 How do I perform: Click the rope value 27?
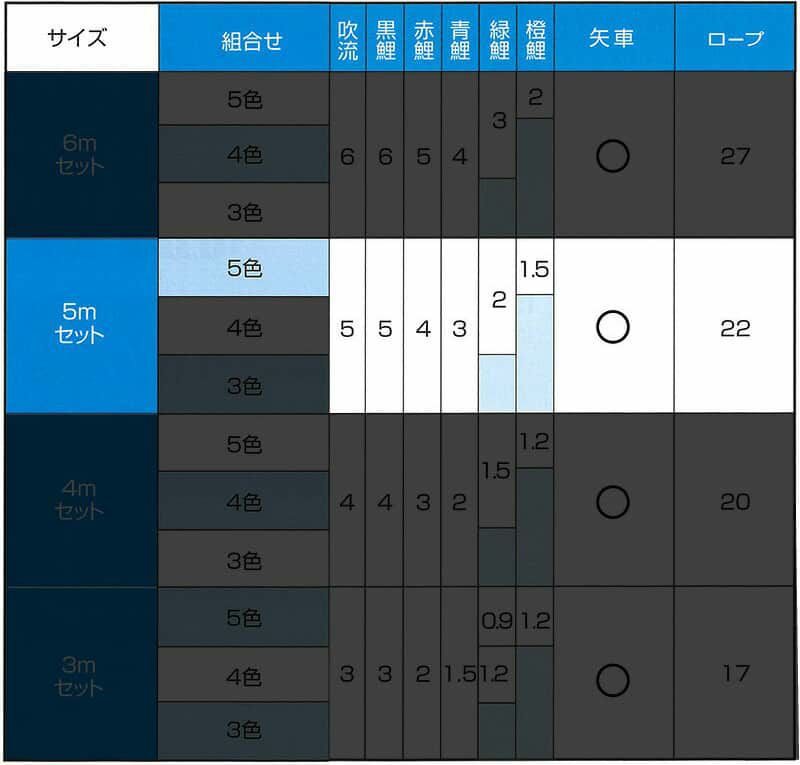(x=735, y=156)
